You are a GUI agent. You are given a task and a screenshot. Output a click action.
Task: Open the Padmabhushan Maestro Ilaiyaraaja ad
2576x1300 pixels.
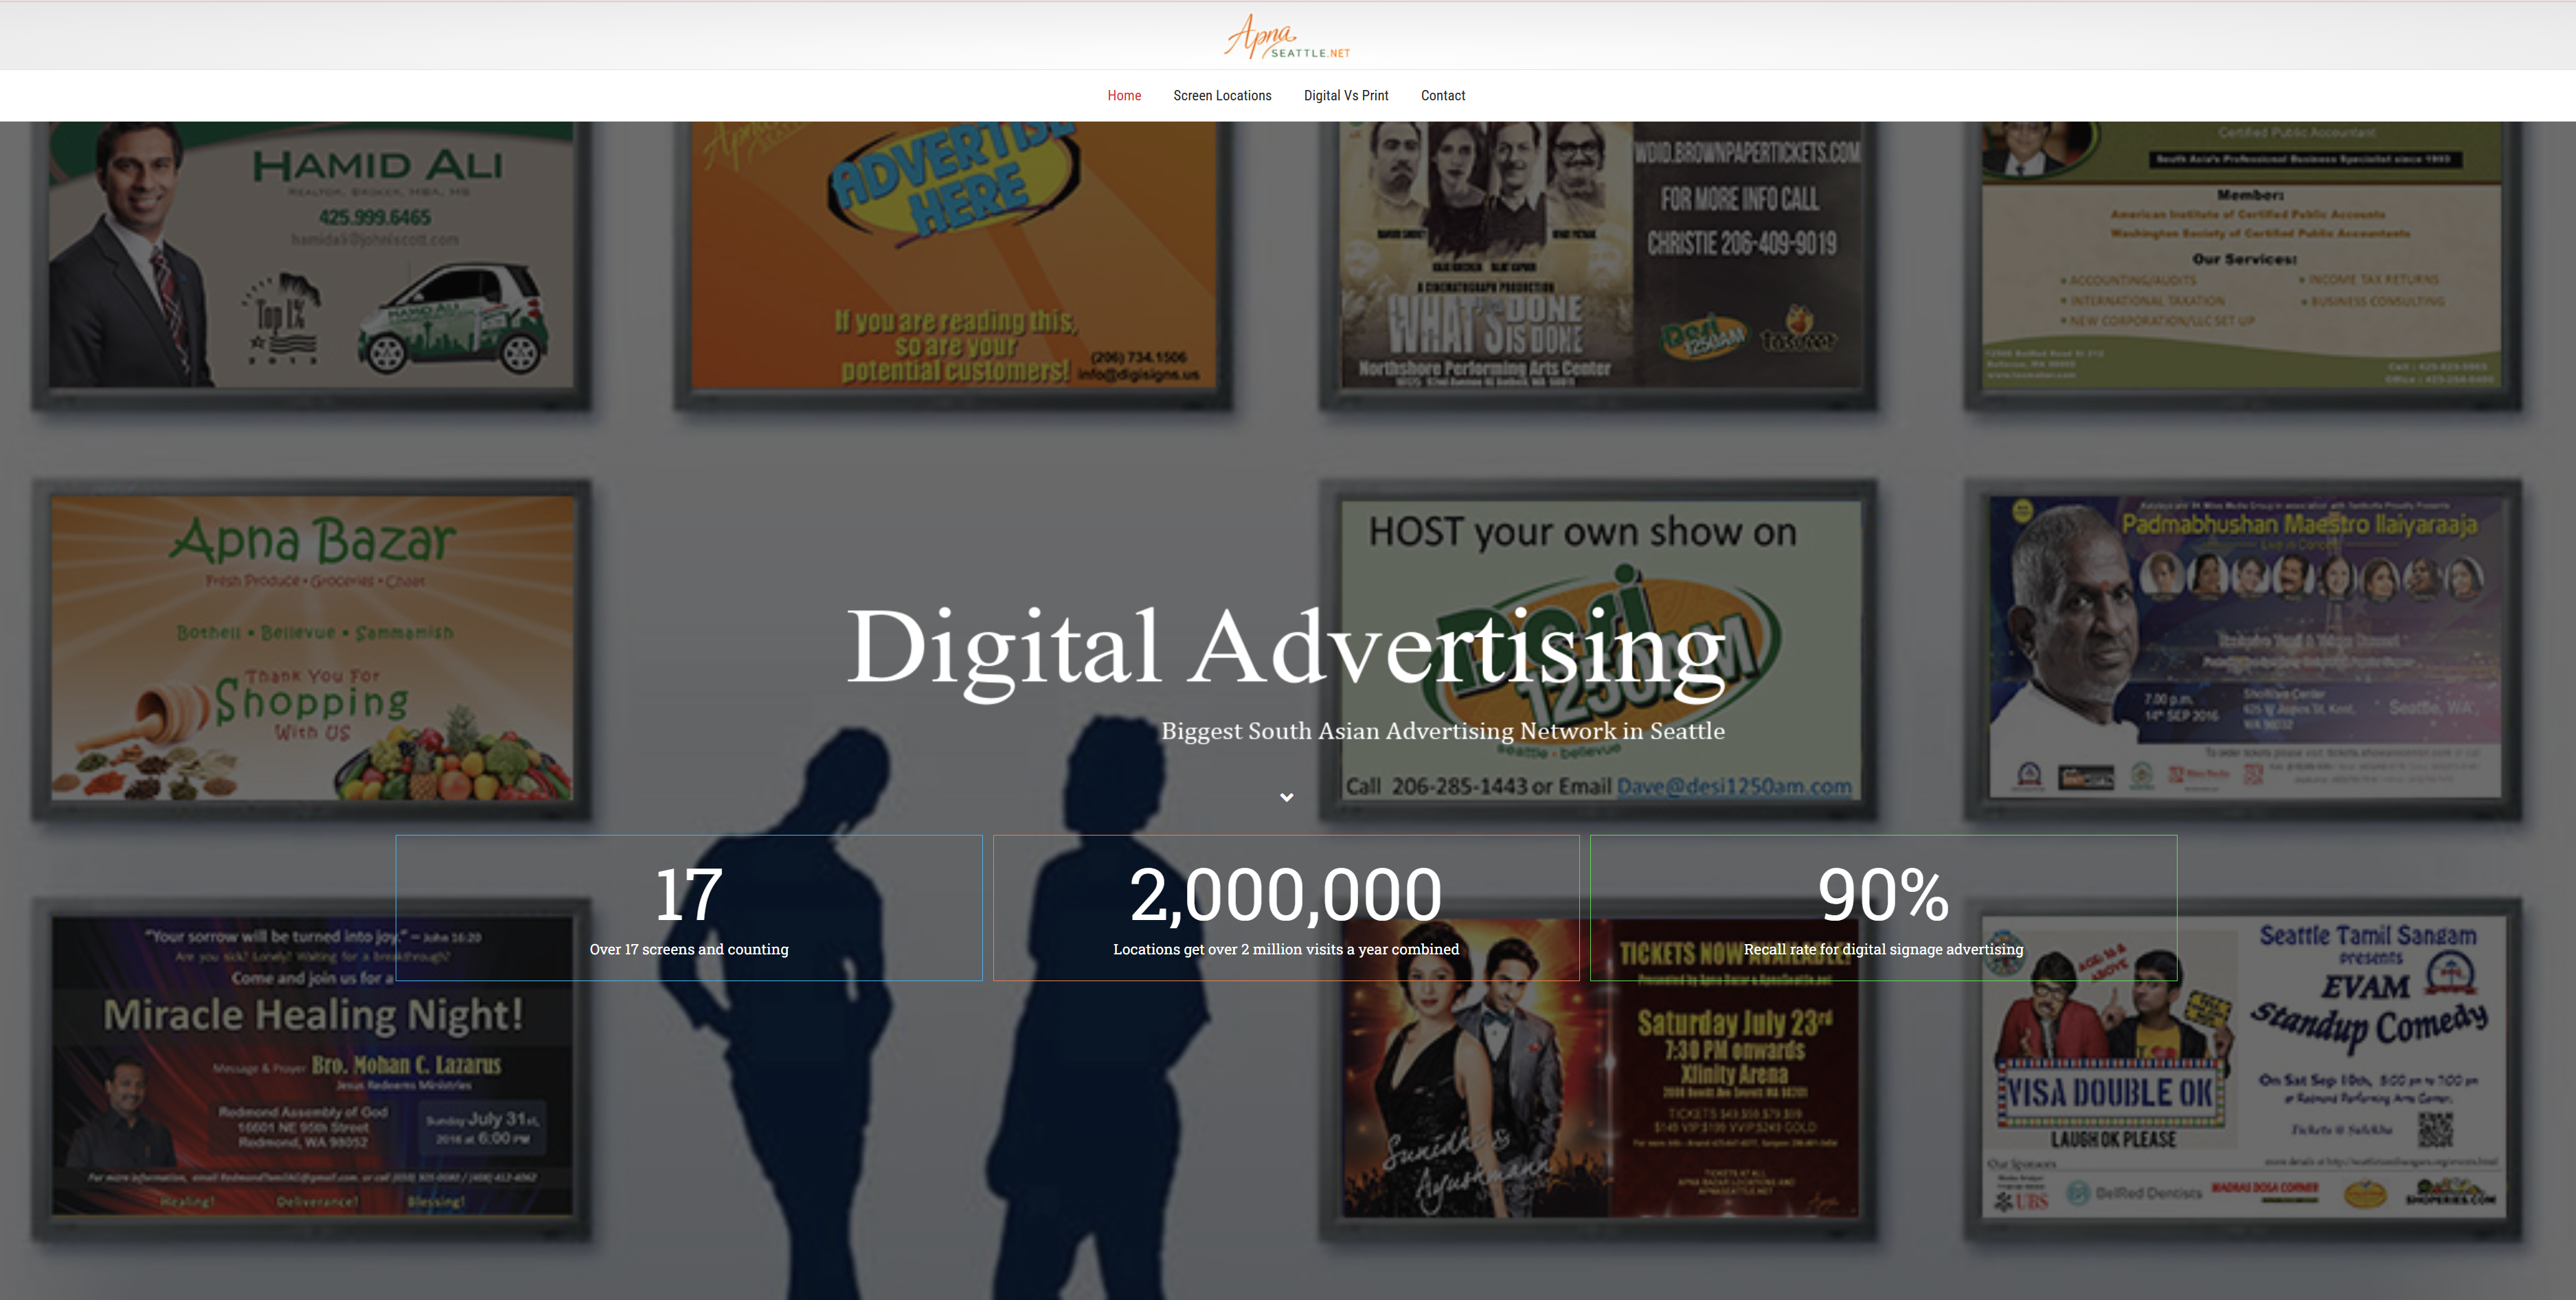pyautogui.click(x=2243, y=650)
